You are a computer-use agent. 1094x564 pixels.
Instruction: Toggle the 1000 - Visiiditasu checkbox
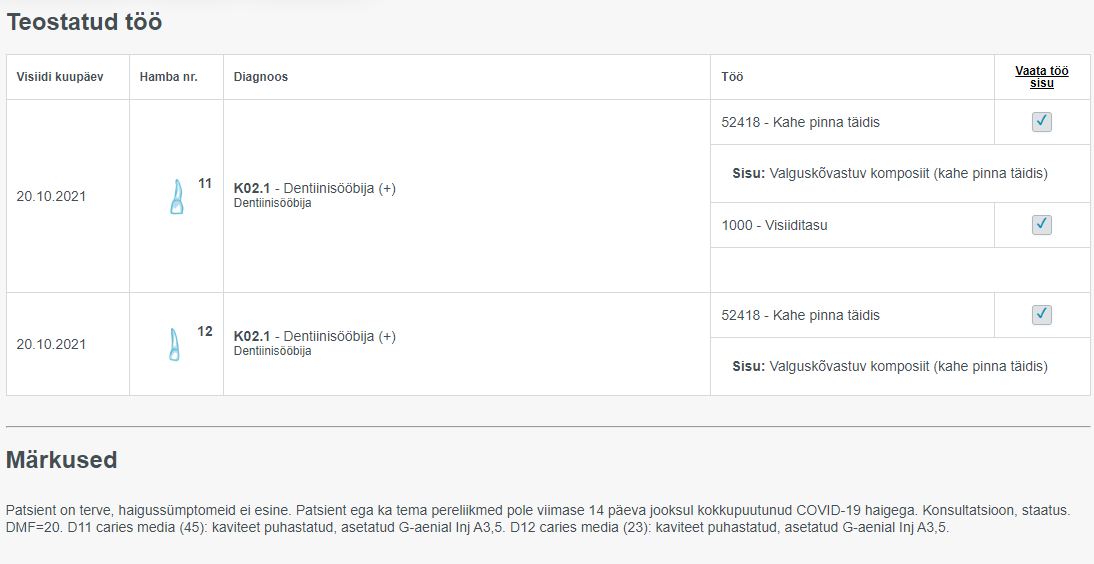pyautogui.click(x=1042, y=225)
